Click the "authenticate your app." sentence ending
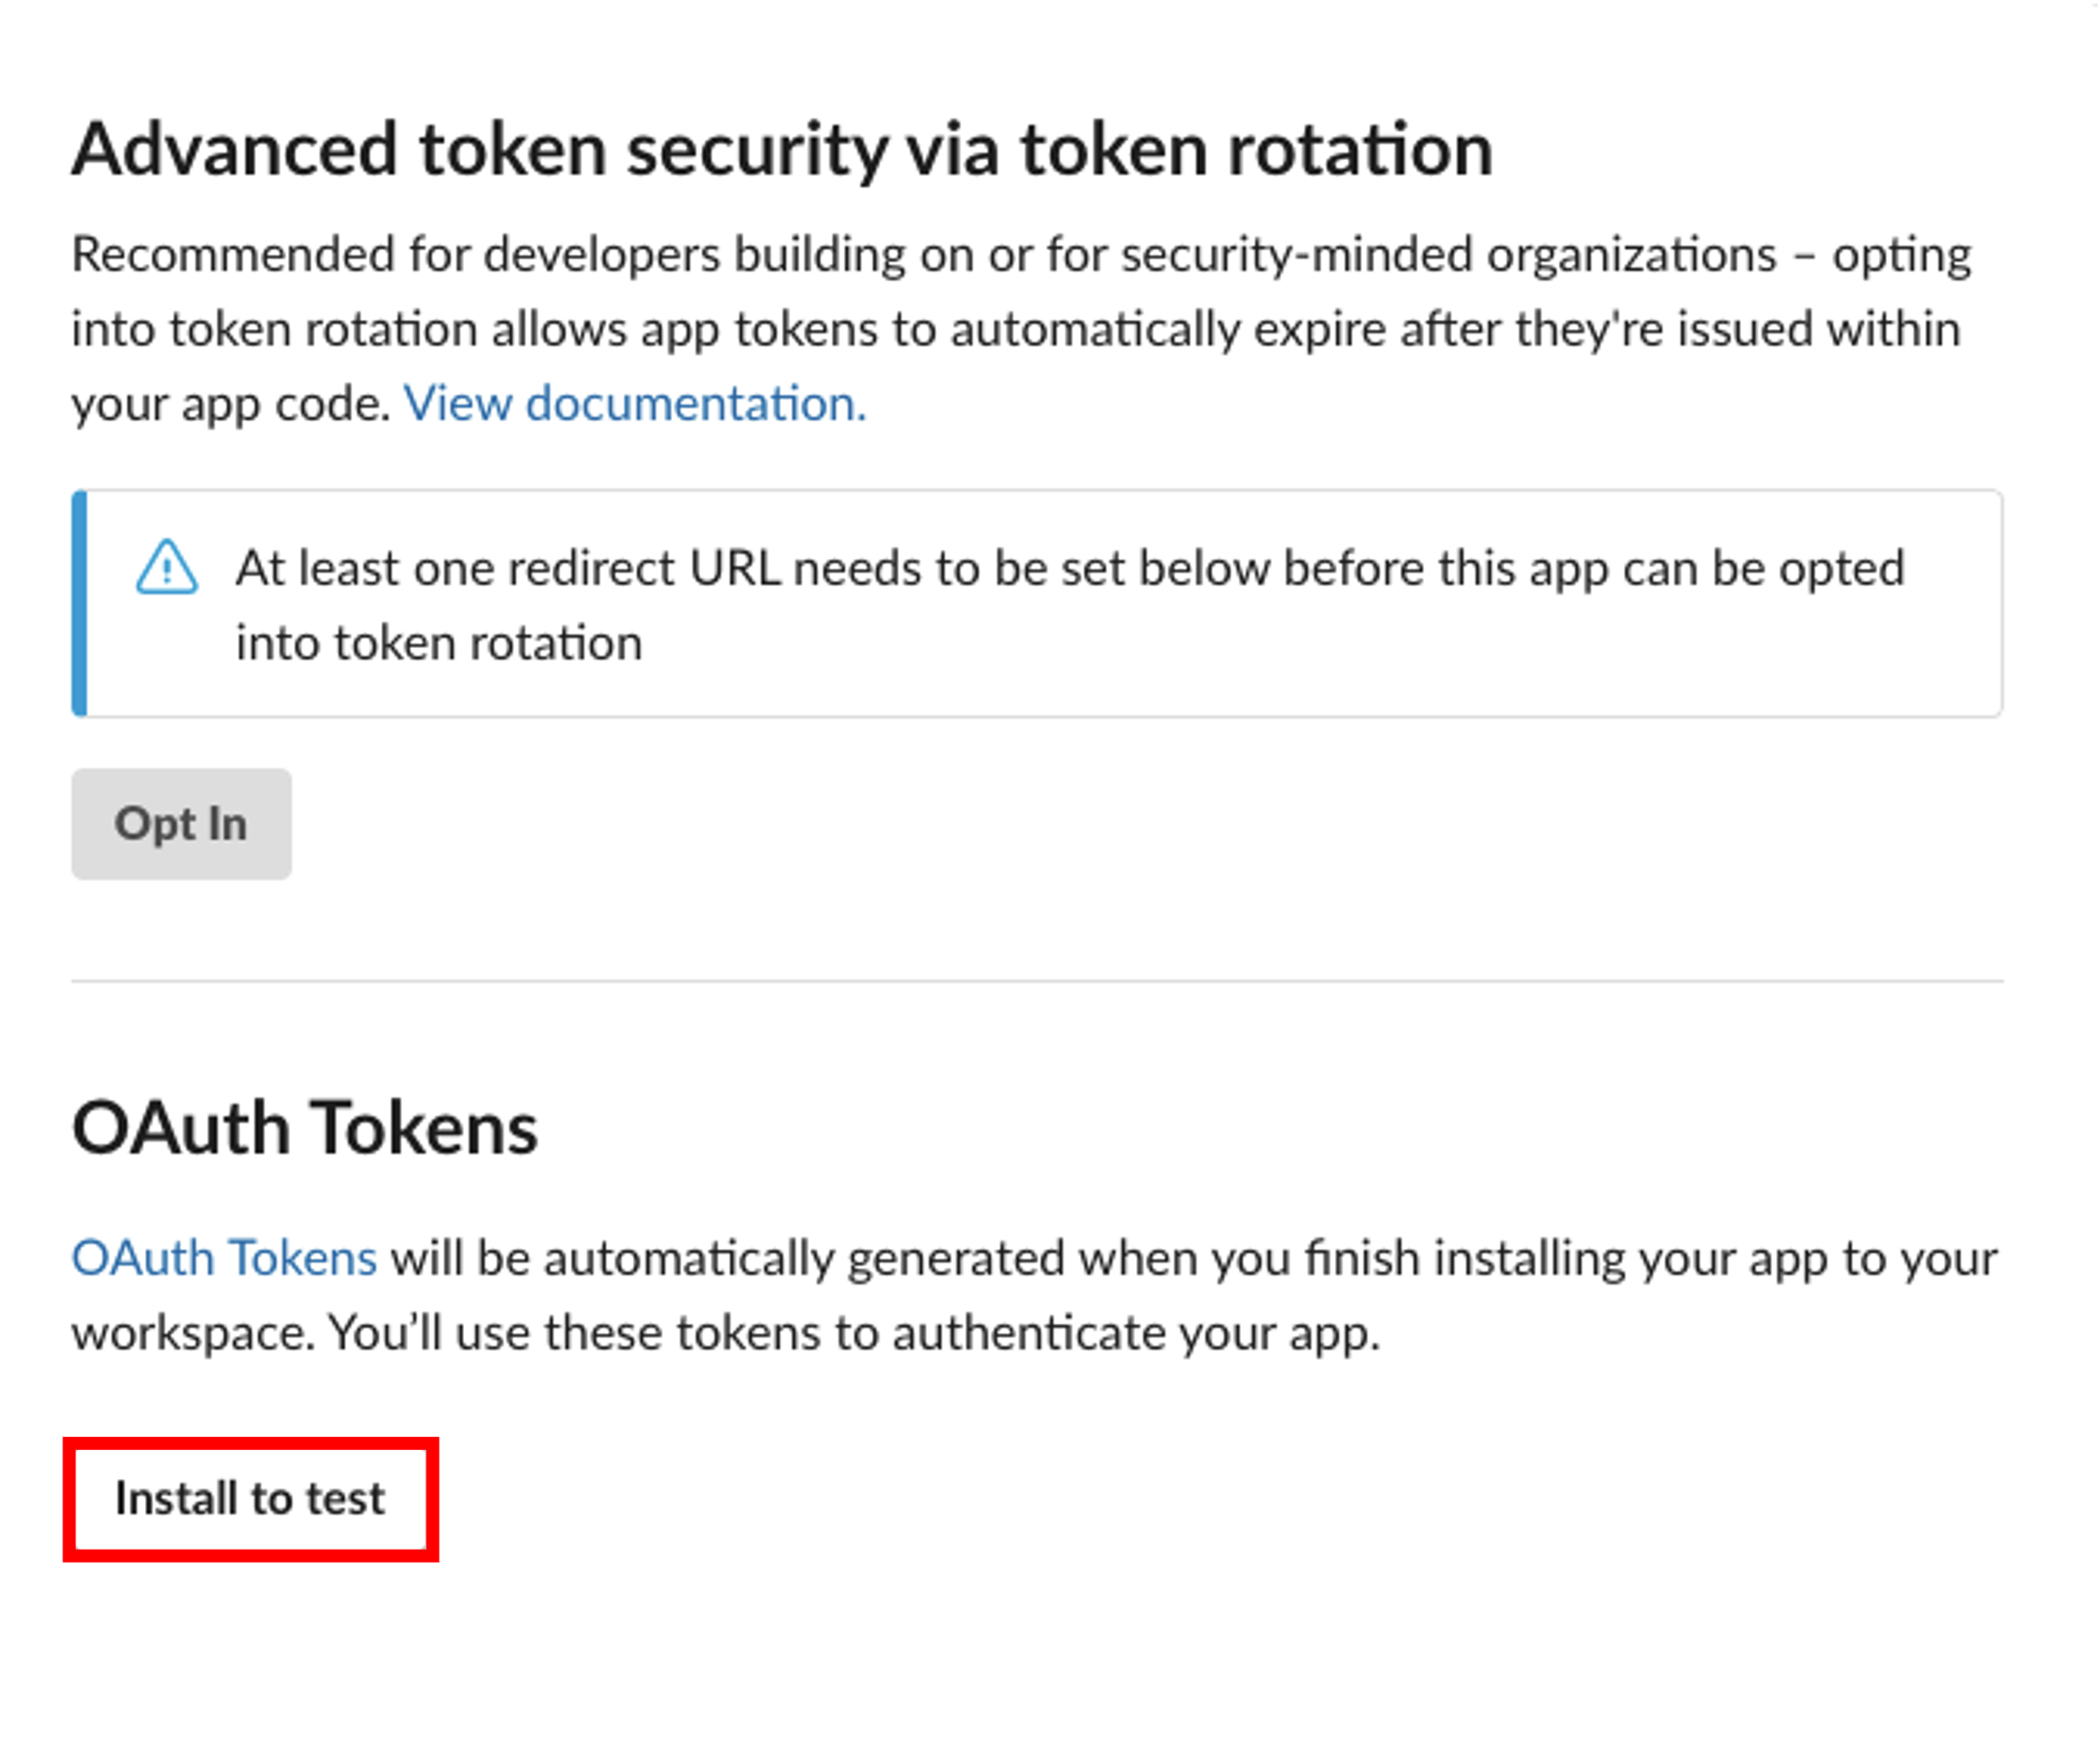 tap(1136, 1333)
